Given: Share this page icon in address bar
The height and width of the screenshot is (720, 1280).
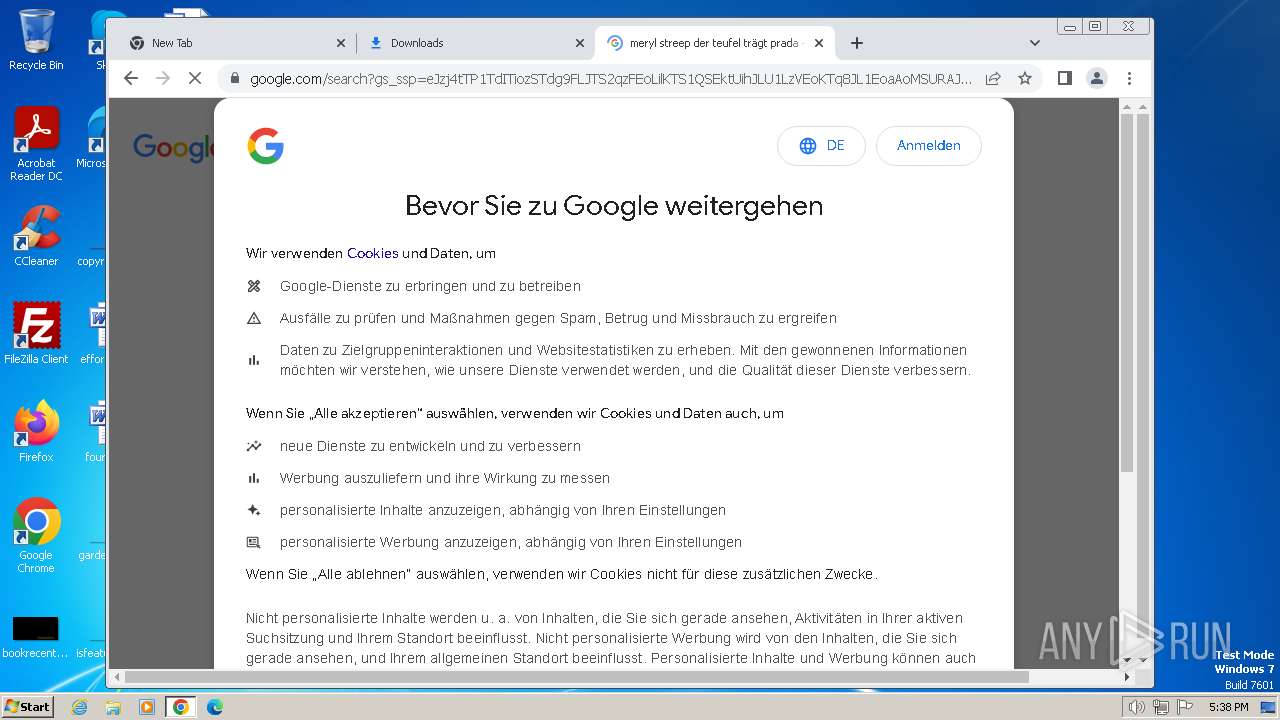Looking at the screenshot, I should pyautogui.click(x=993, y=78).
